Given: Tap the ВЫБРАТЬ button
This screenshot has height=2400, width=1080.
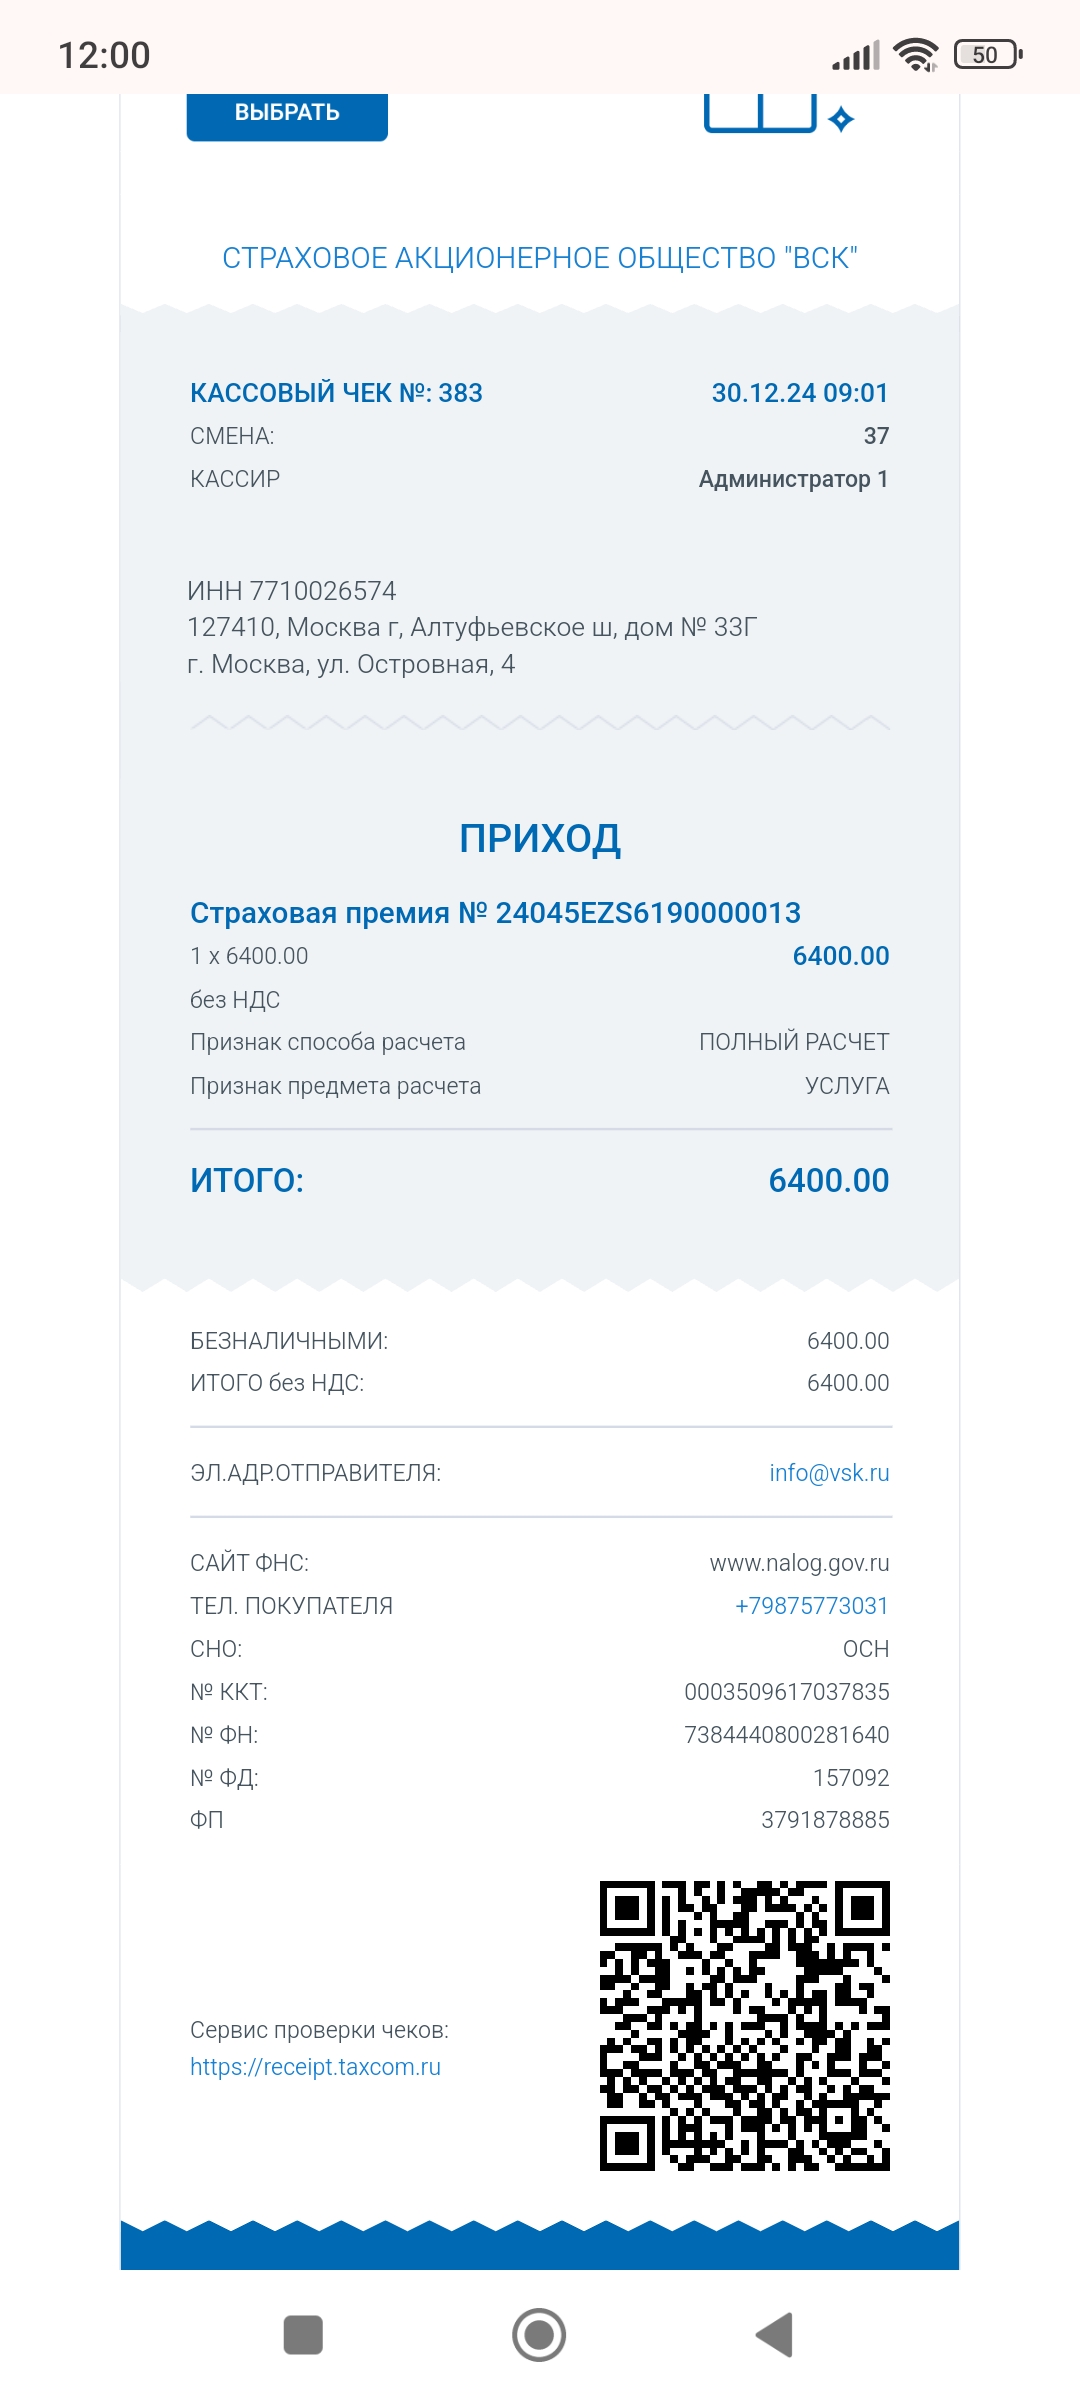Looking at the screenshot, I should [x=287, y=114].
